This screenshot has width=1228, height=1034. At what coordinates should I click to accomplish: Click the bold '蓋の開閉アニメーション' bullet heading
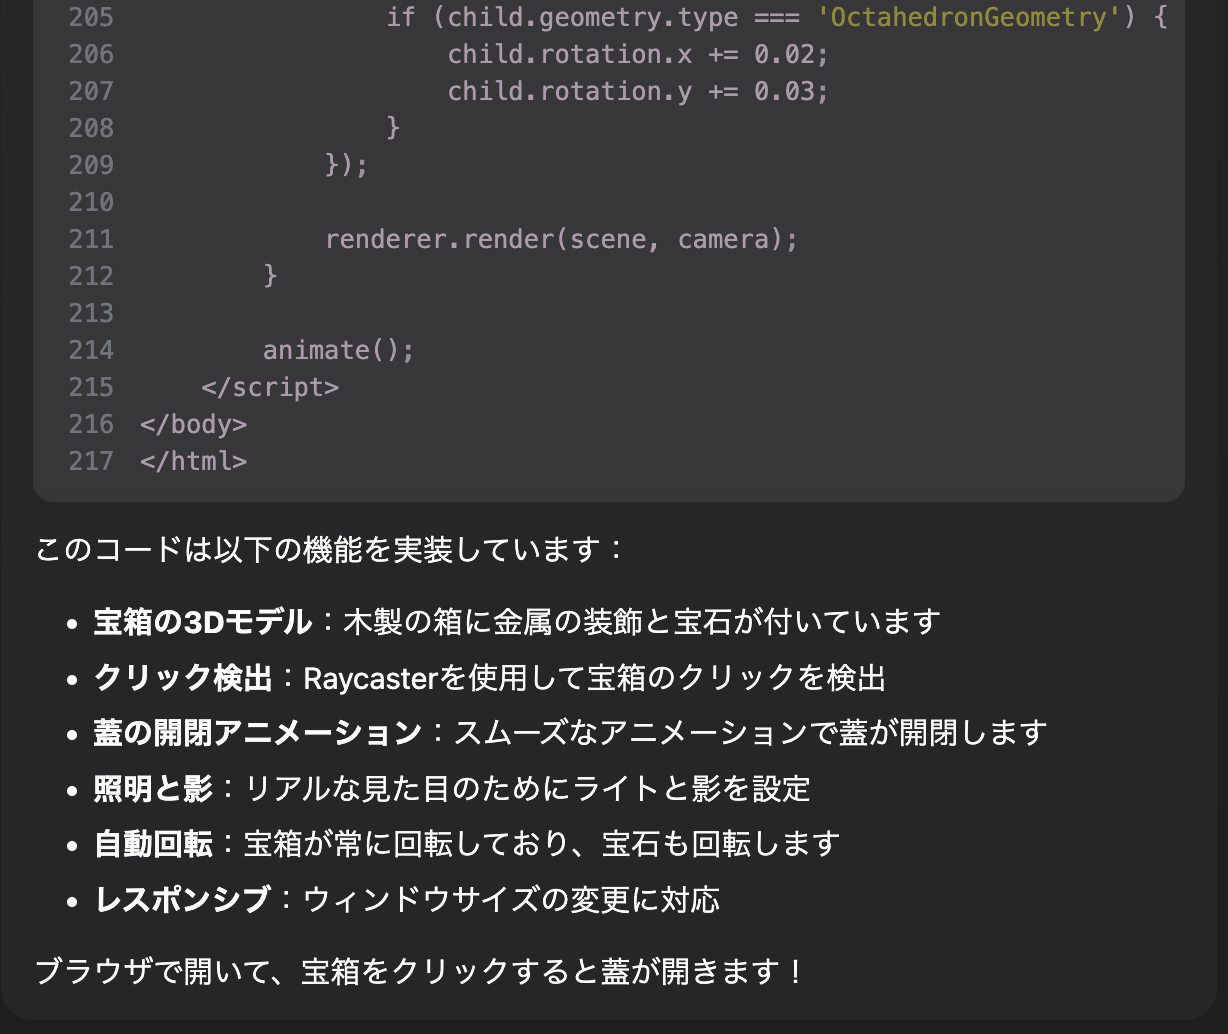(x=258, y=733)
